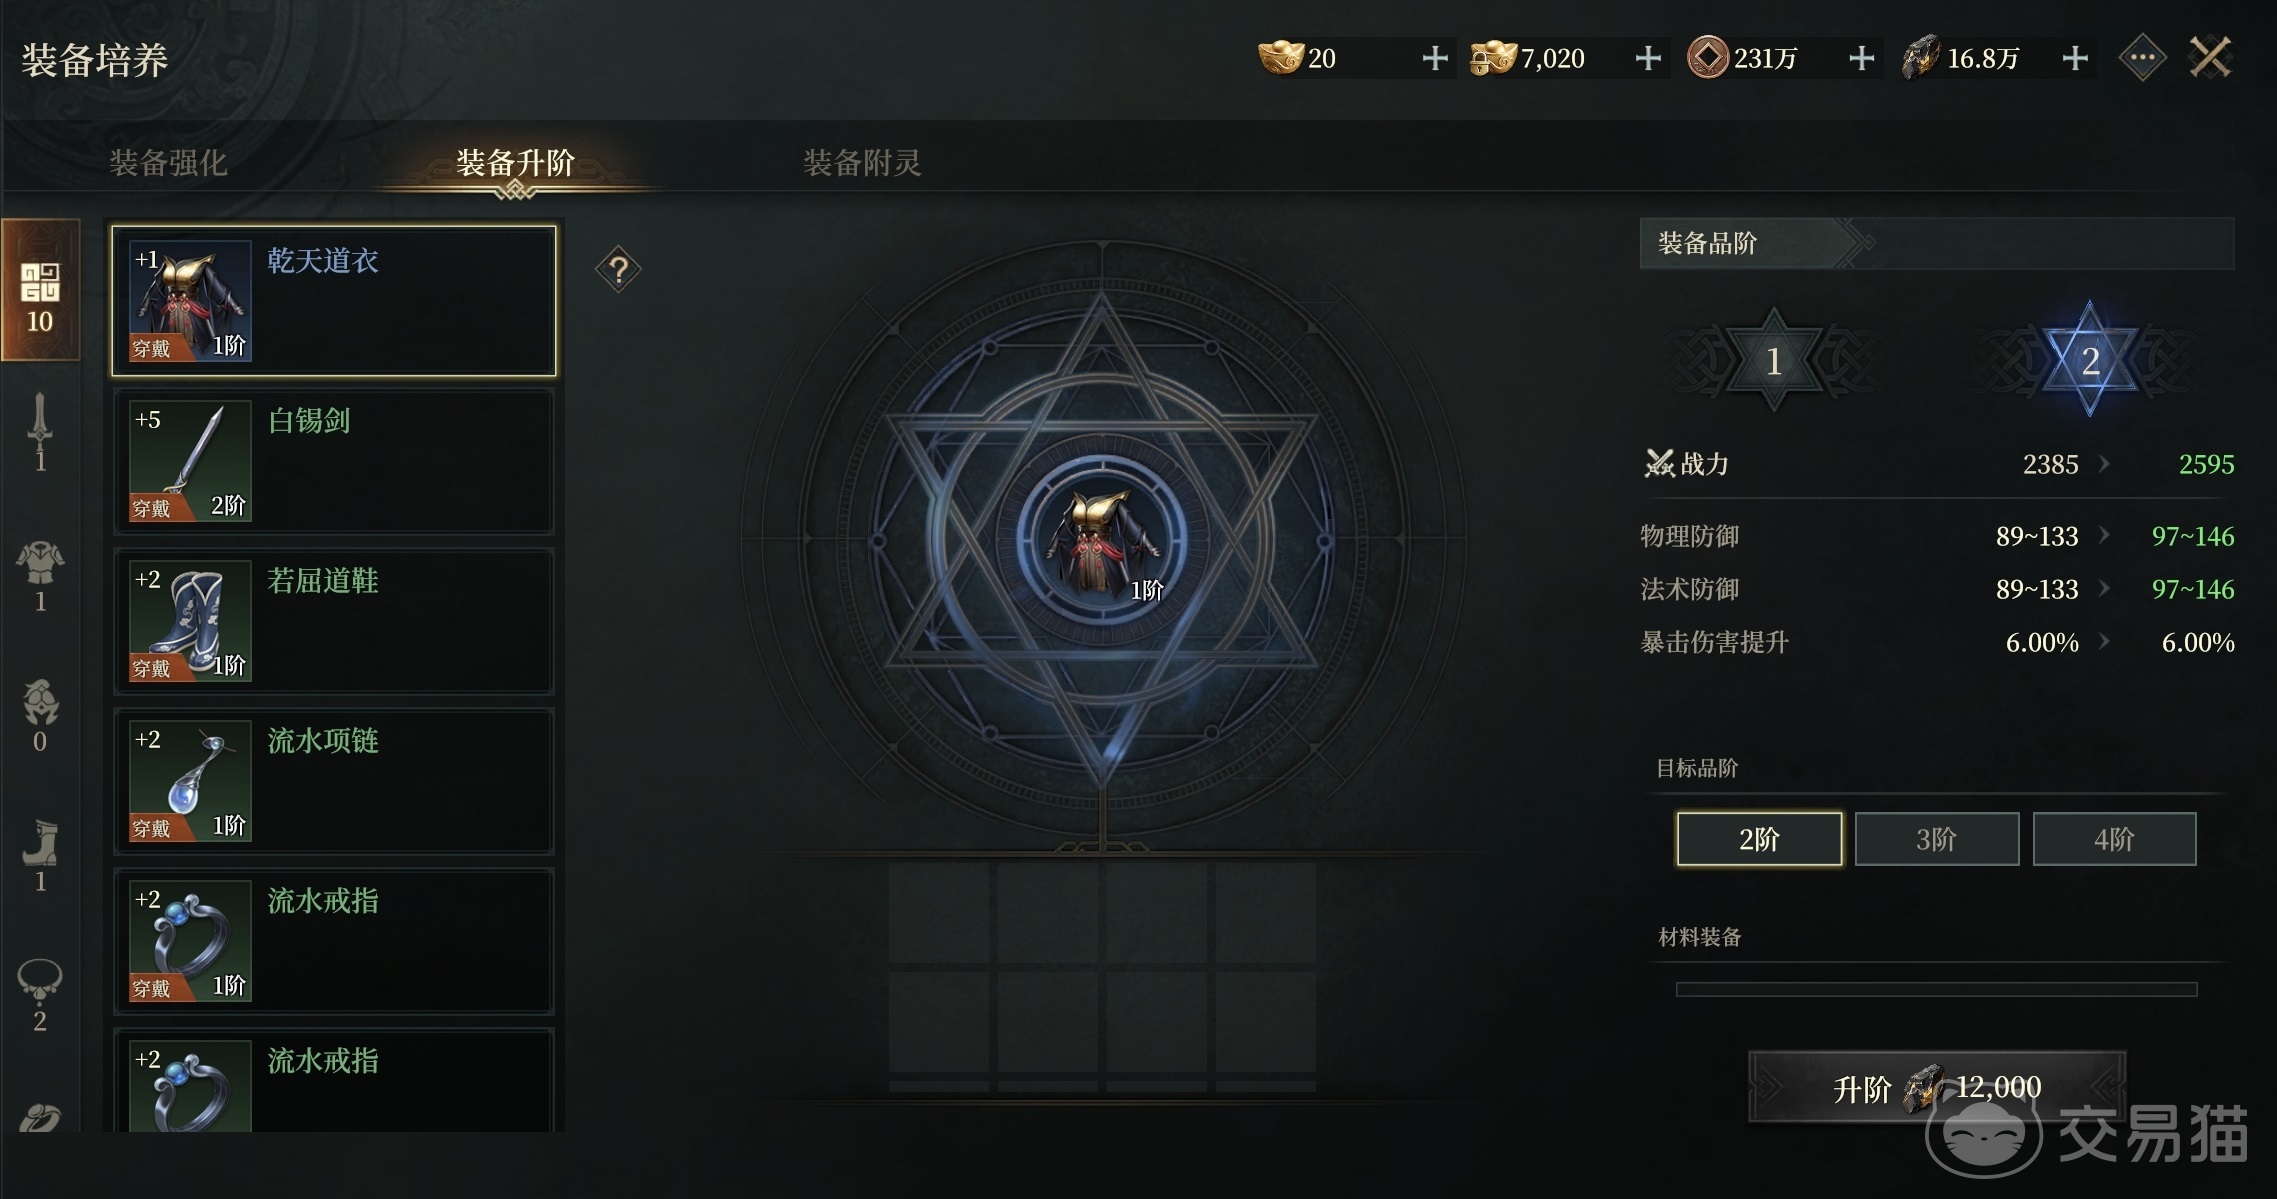Screen dimensions: 2277x1199
Task: Click plus beside 231万 coins
Action: [1861, 58]
